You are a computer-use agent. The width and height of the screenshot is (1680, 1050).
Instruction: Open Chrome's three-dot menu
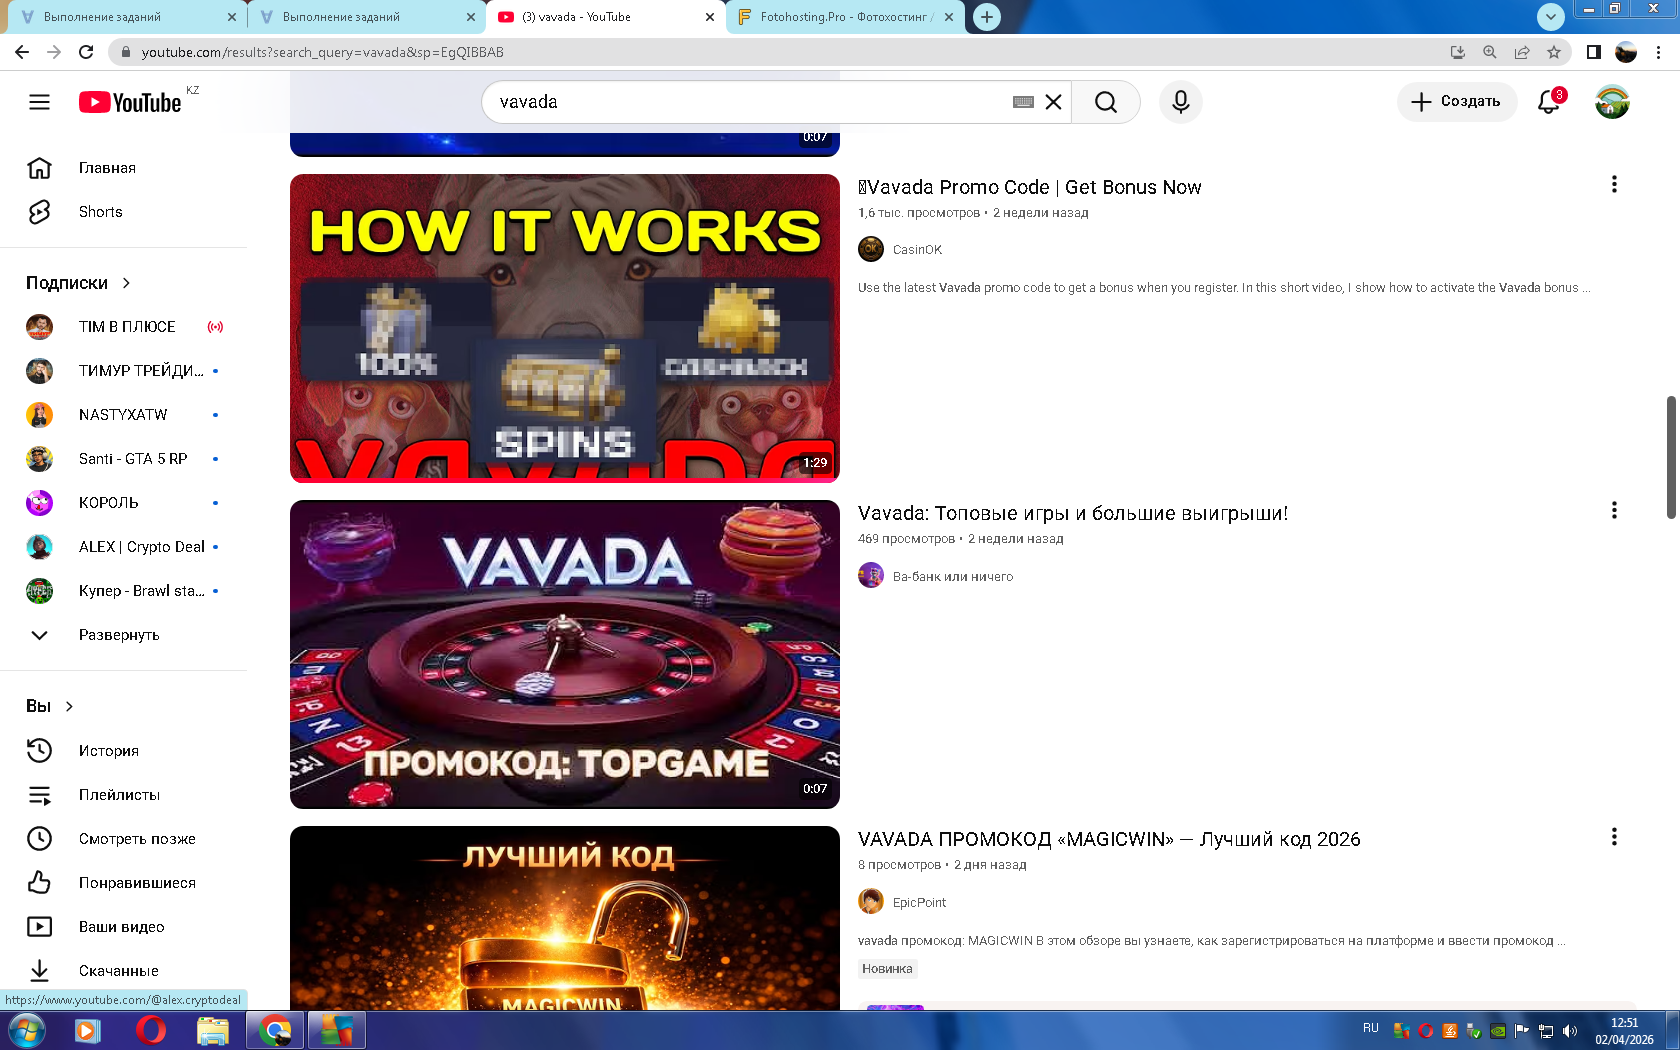(x=1659, y=52)
